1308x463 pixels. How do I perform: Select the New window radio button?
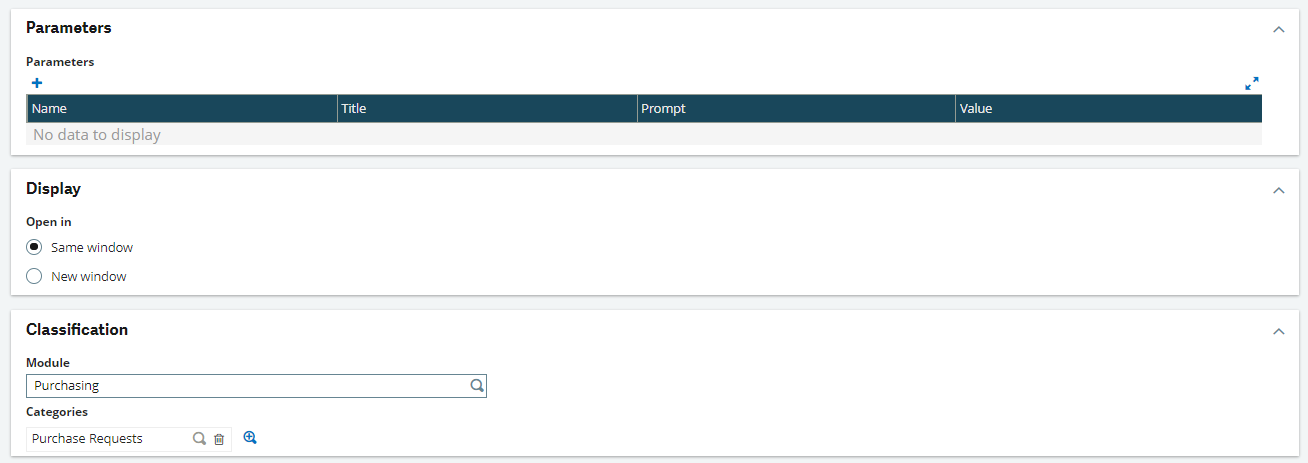34,276
